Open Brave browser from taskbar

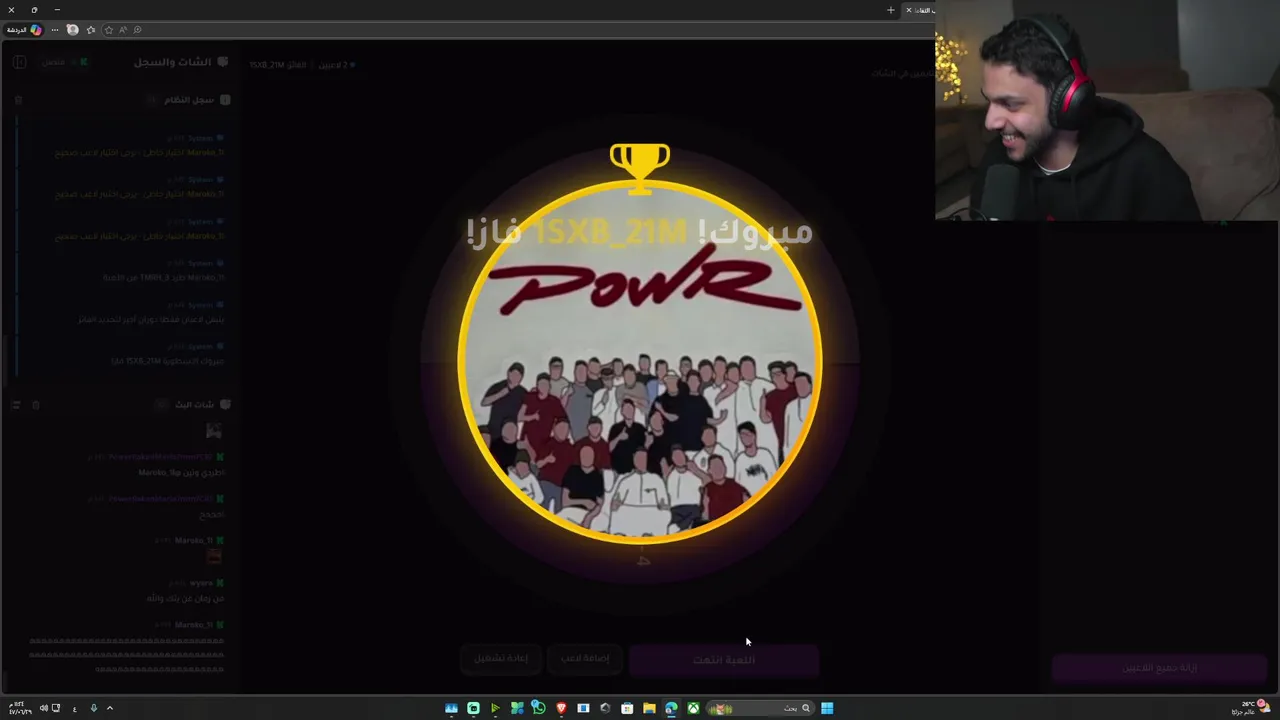561,708
